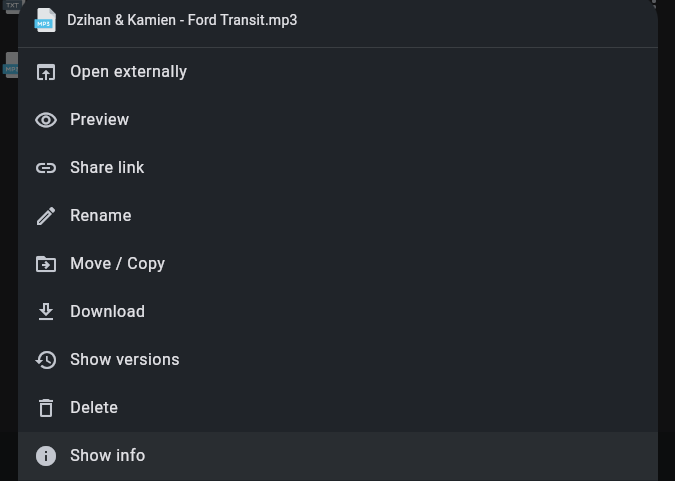Click the pencil icon for renaming
The image size is (675, 481).
click(46, 216)
